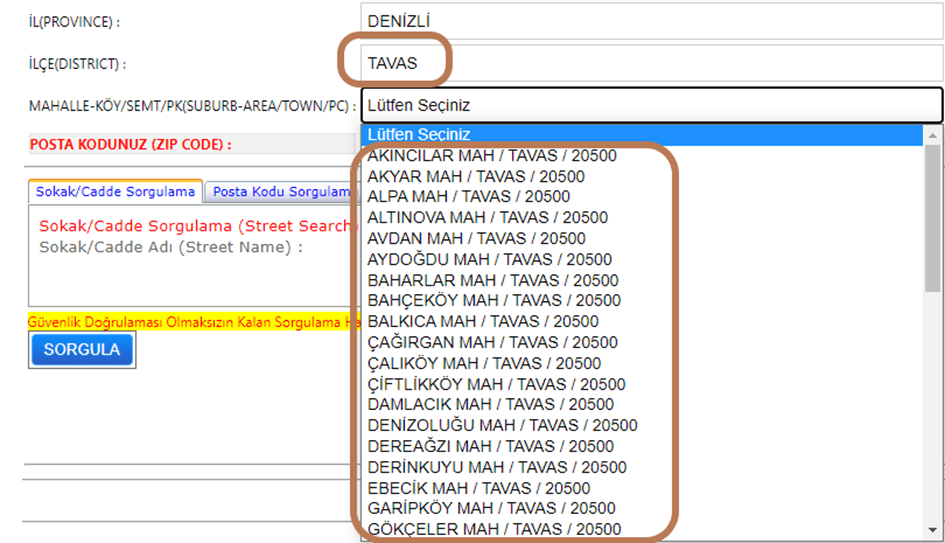Viewport: 945px width, 543px height.
Task: Choose DAMLACIK MAH option
Action: pyautogui.click(x=490, y=404)
